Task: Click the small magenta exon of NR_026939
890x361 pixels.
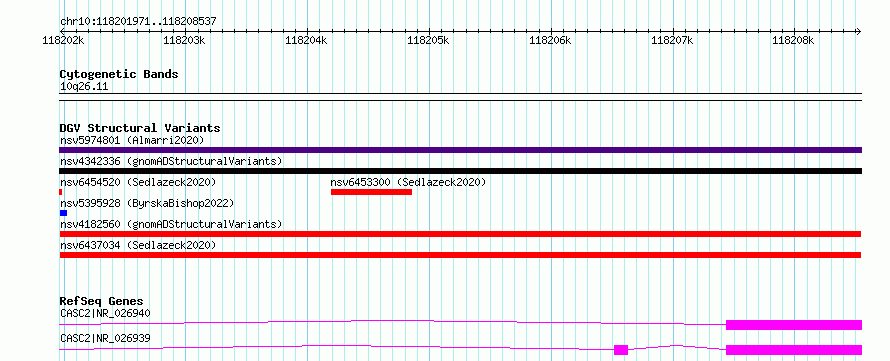Action: pyautogui.click(x=621, y=350)
